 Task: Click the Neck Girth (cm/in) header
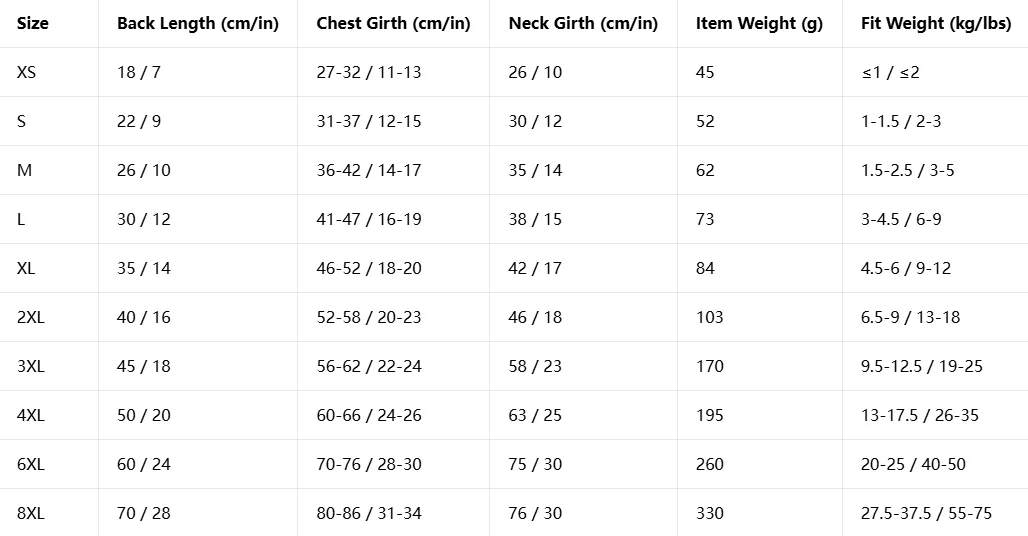click(x=583, y=24)
